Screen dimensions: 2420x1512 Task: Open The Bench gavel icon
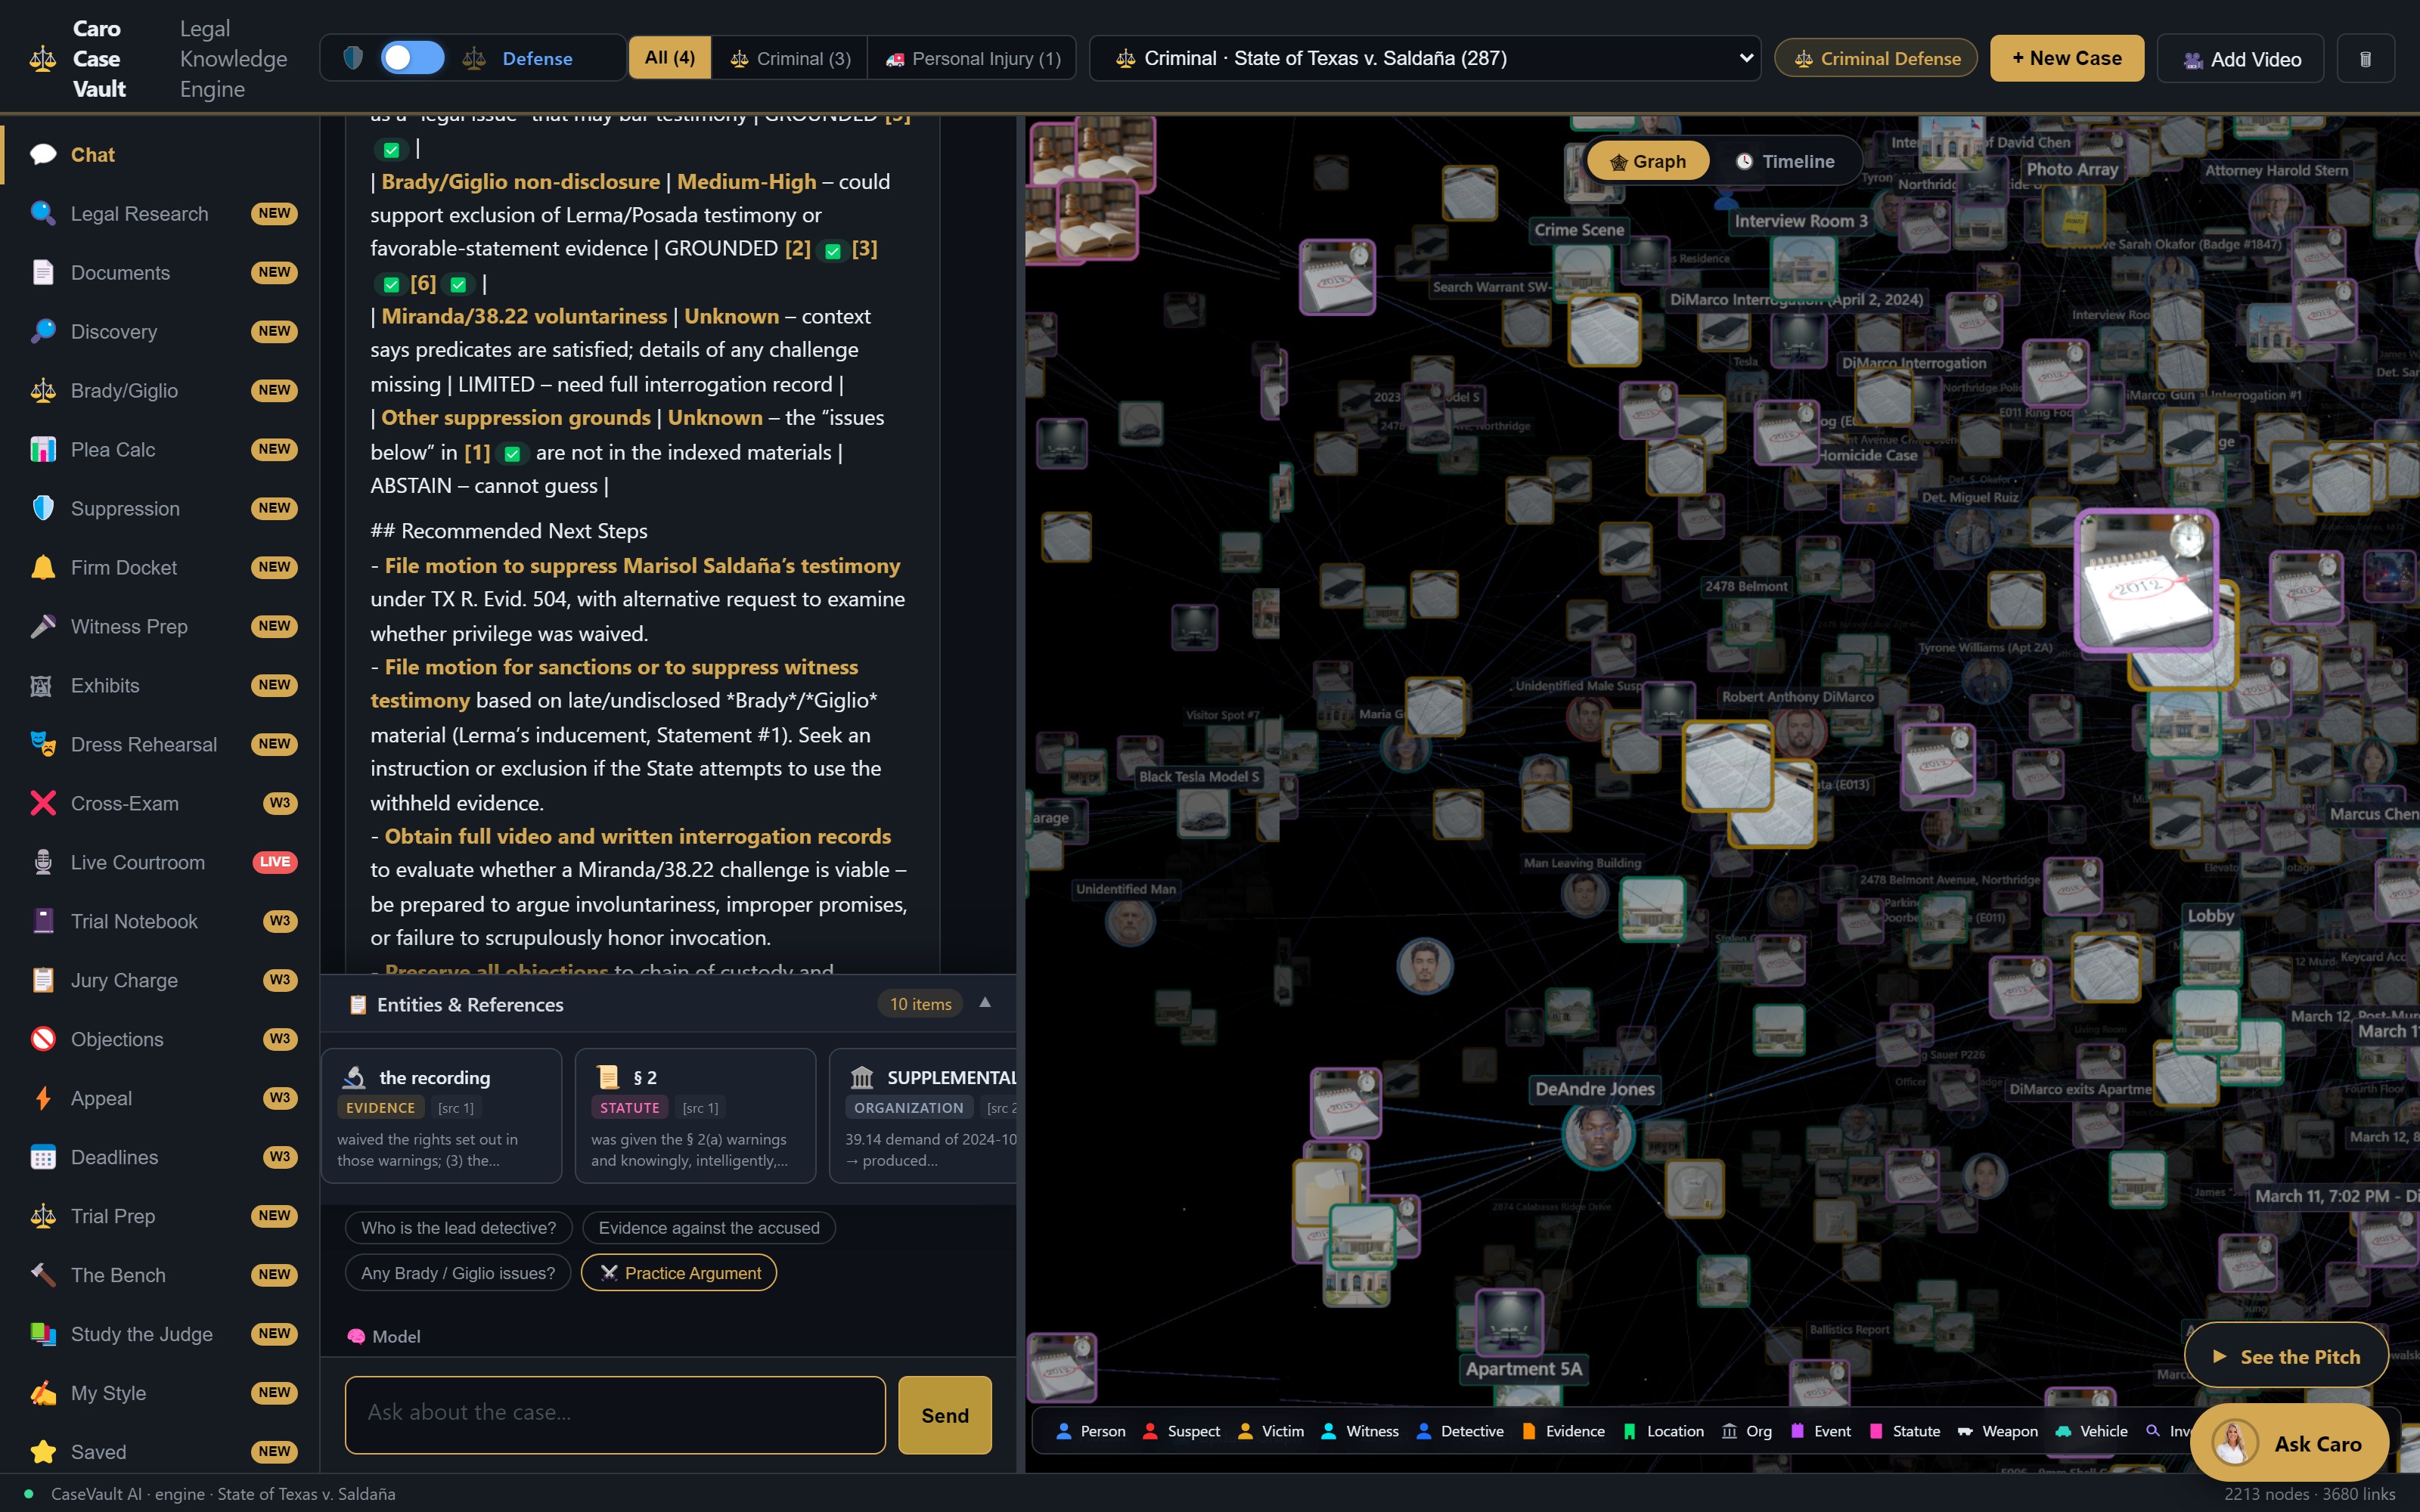click(x=43, y=1275)
